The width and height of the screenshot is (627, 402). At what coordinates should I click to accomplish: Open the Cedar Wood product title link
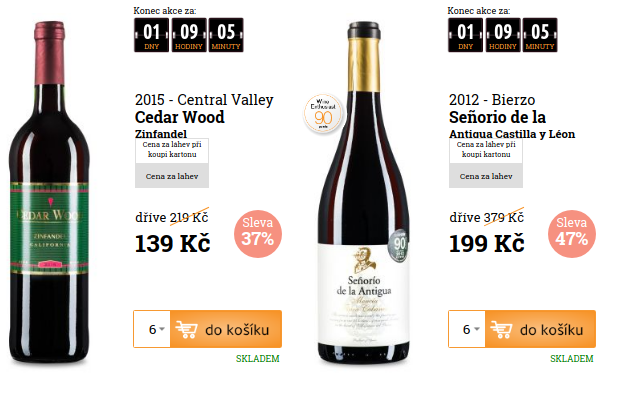pos(180,117)
